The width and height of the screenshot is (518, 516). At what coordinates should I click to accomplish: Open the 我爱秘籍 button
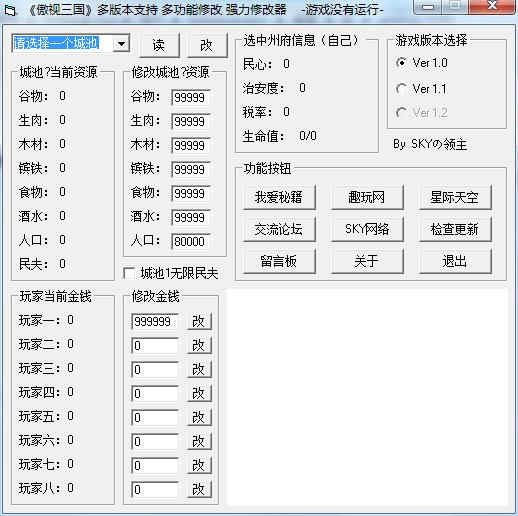[x=279, y=197]
